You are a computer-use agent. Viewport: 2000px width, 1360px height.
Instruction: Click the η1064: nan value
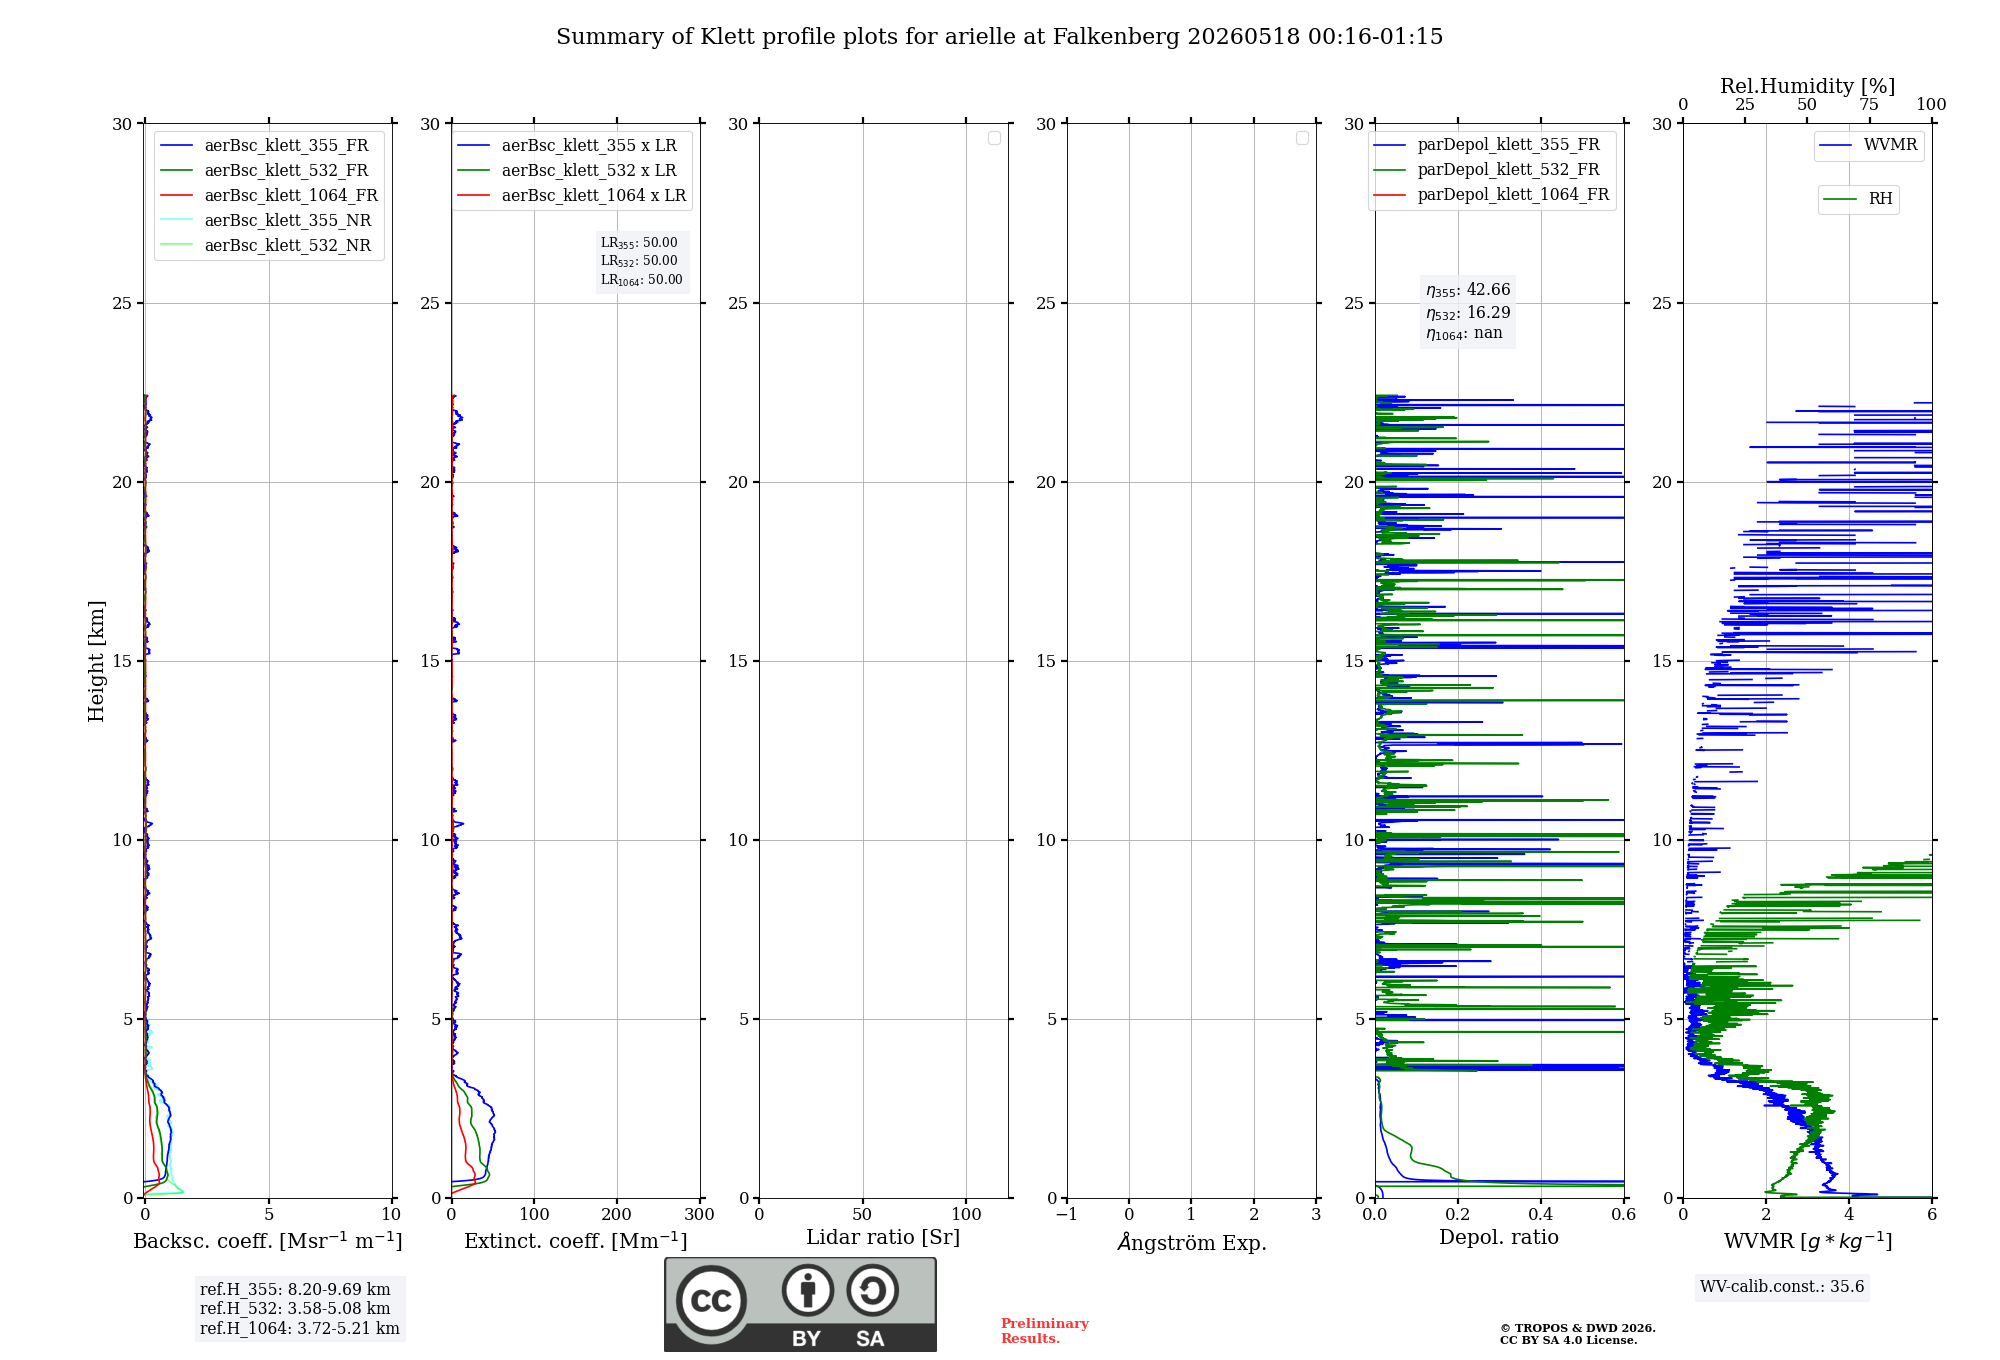point(1464,334)
